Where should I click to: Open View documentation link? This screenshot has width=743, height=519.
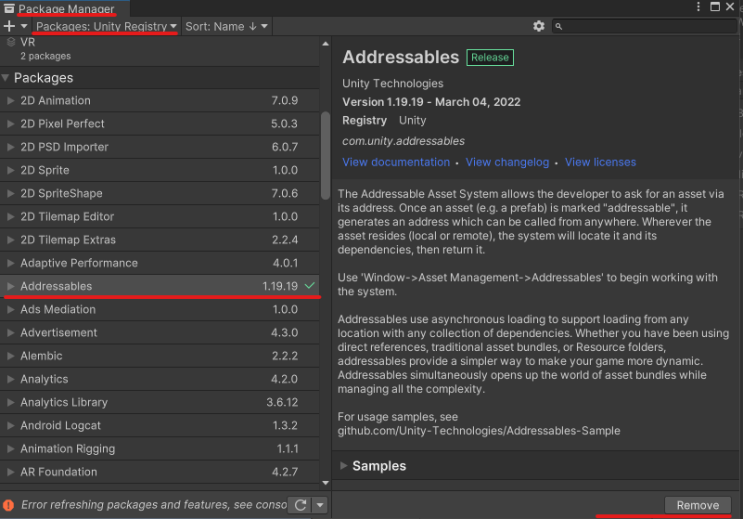tap(396, 162)
